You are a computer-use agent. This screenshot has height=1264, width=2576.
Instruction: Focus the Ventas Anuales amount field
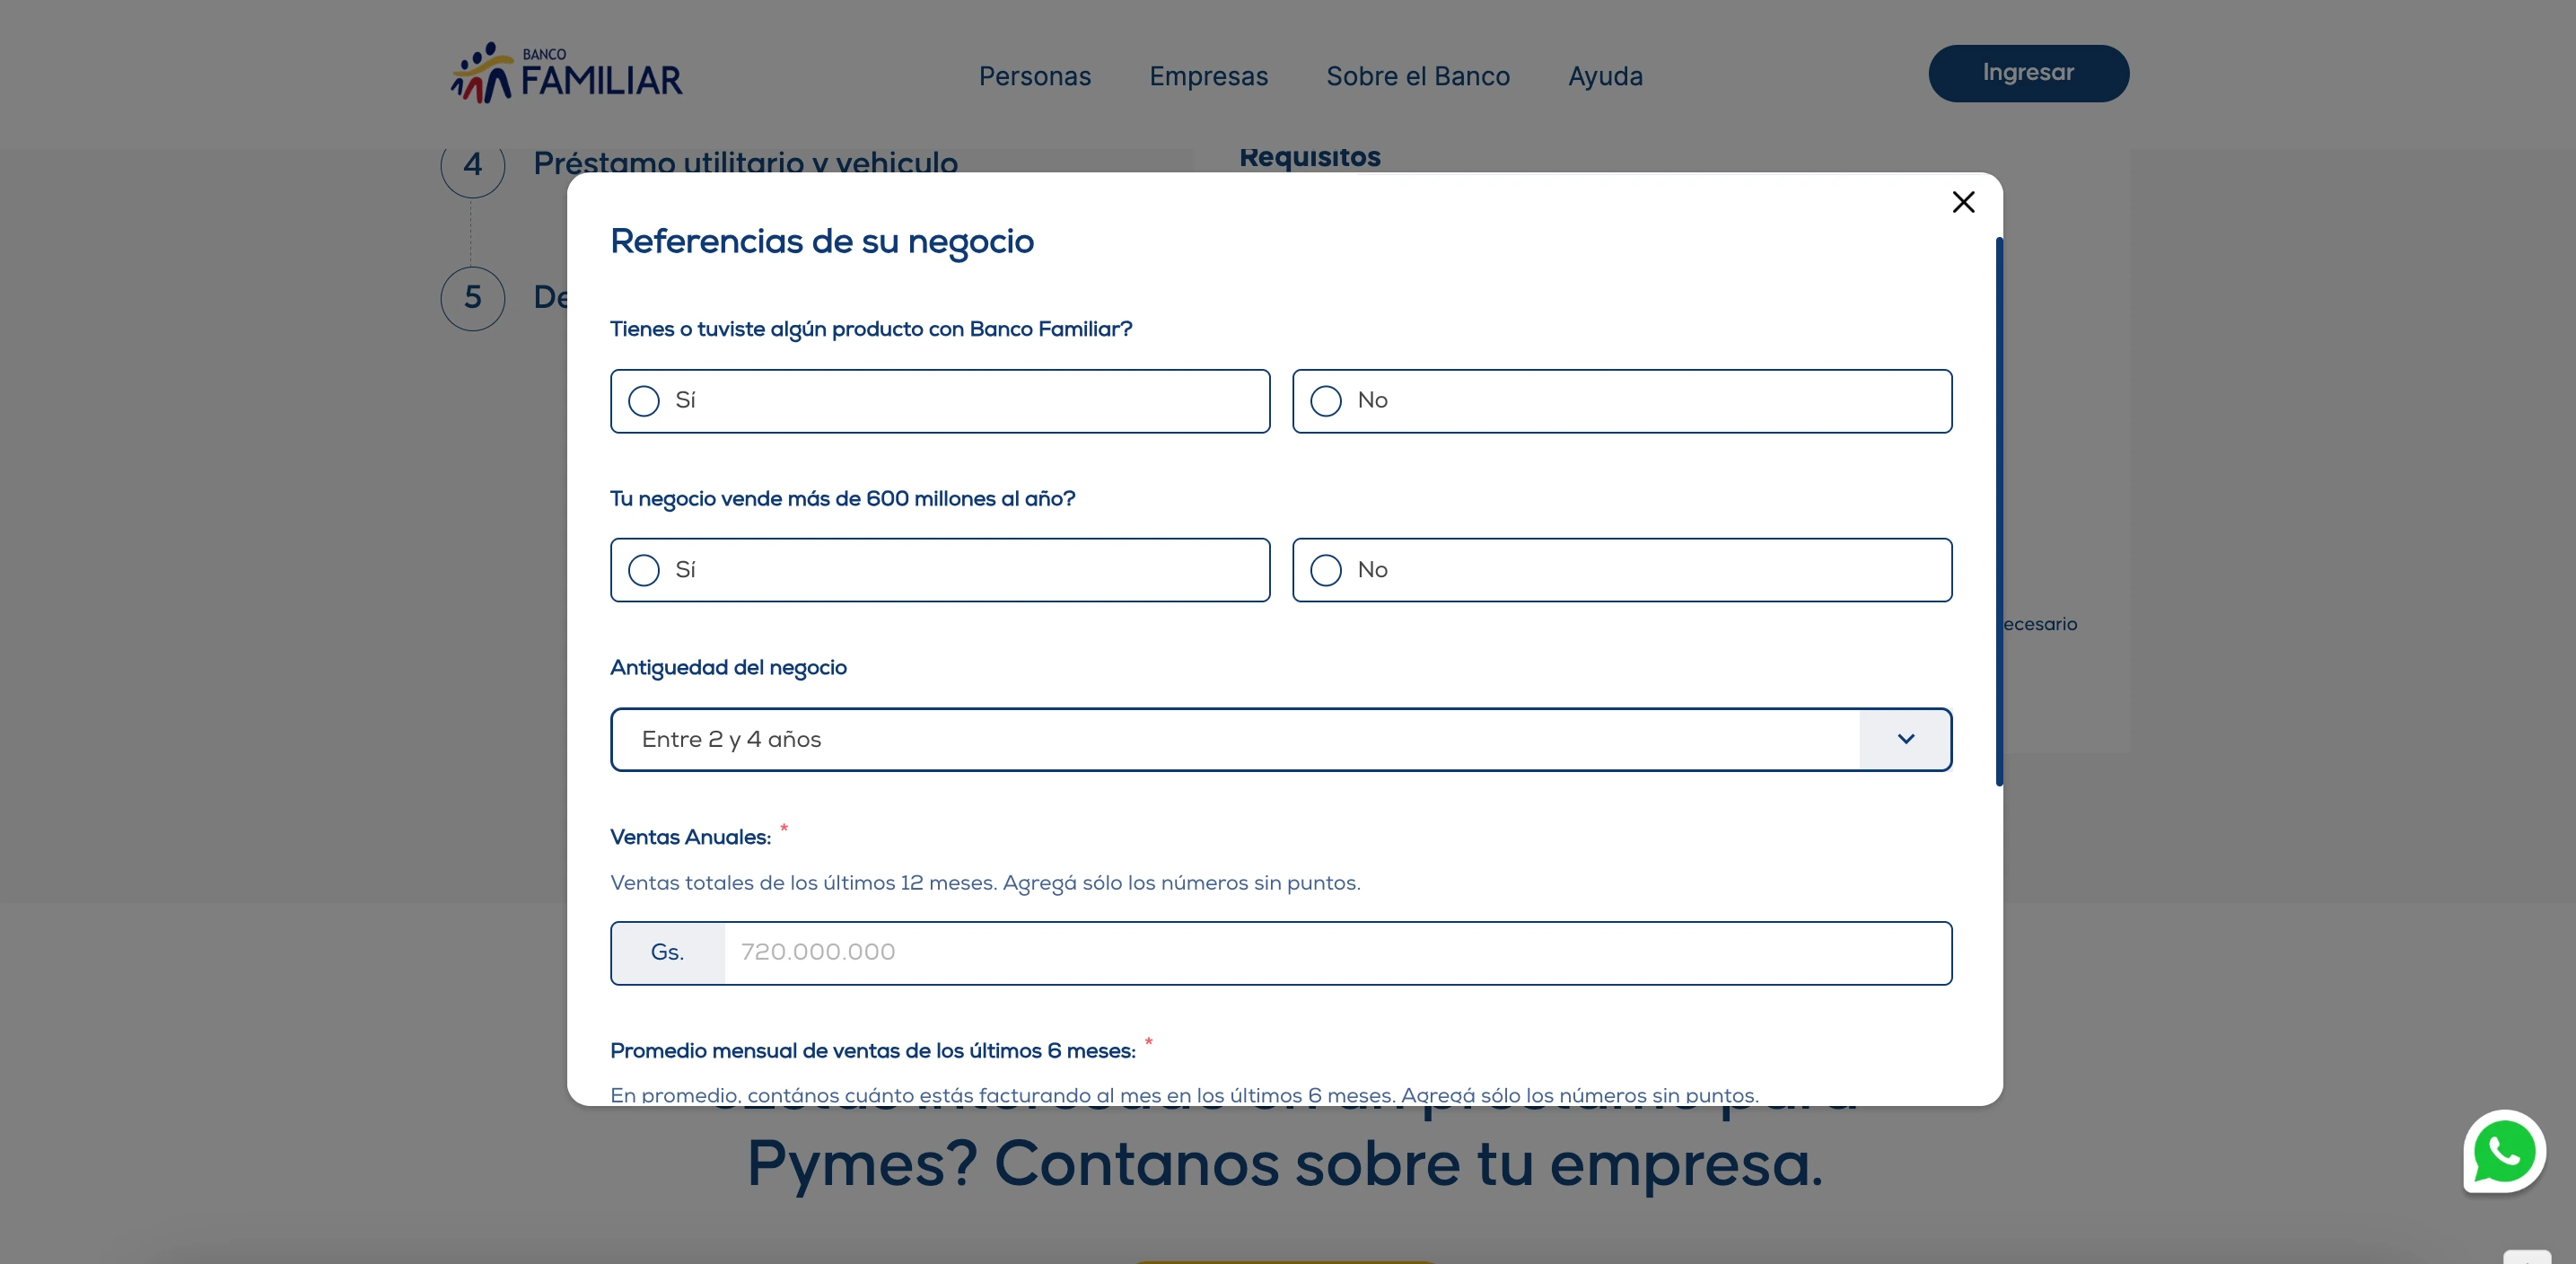(1336, 952)
